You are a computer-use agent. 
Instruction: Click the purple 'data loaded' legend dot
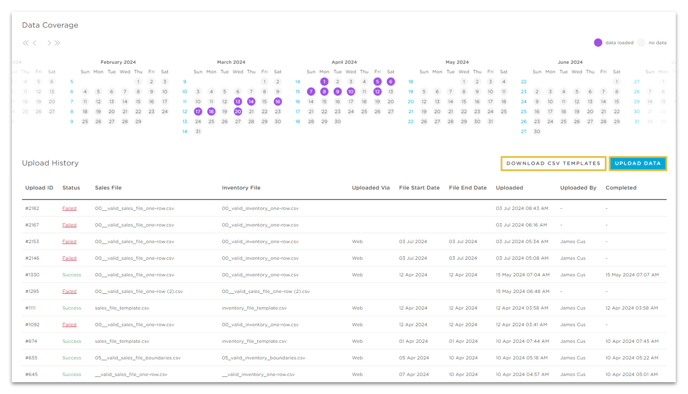click(598, 43)
